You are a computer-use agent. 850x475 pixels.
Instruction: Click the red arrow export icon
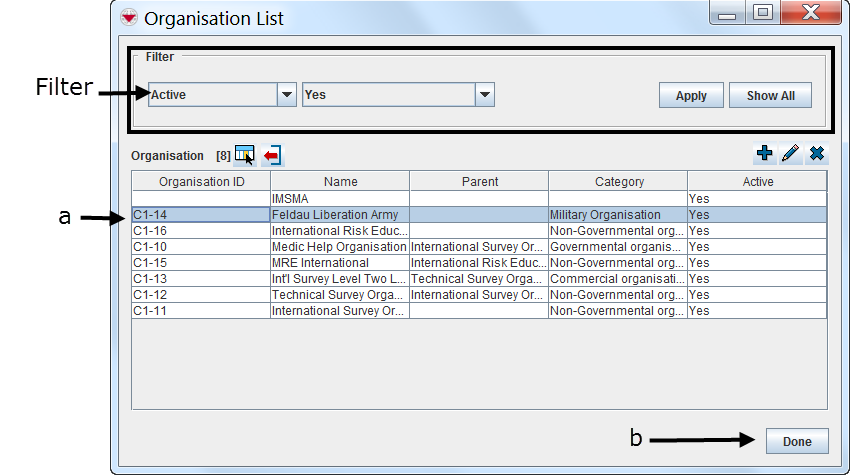coord(272,155)
